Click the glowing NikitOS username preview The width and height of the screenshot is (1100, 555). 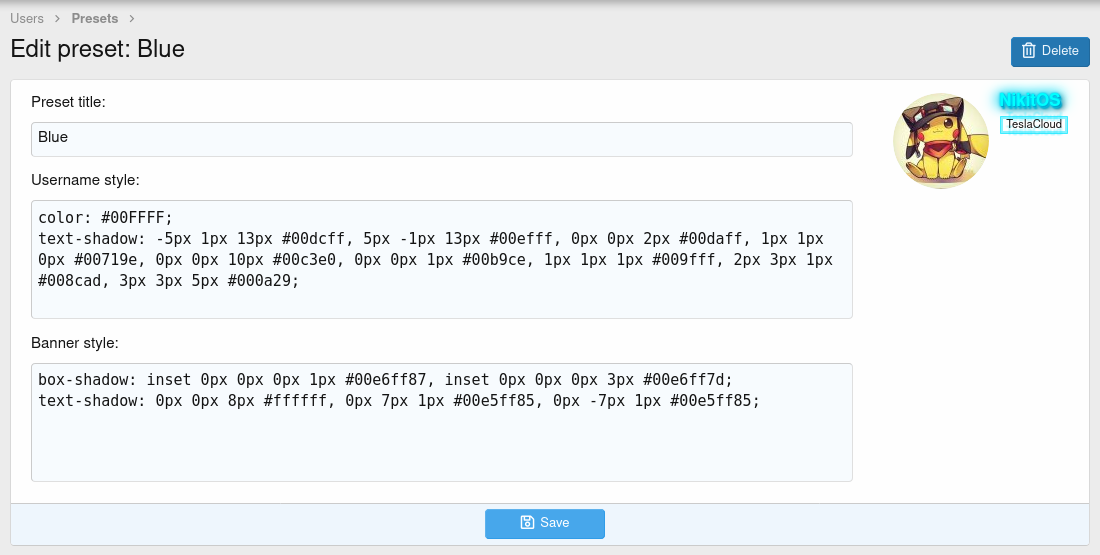coord(1029,100)
